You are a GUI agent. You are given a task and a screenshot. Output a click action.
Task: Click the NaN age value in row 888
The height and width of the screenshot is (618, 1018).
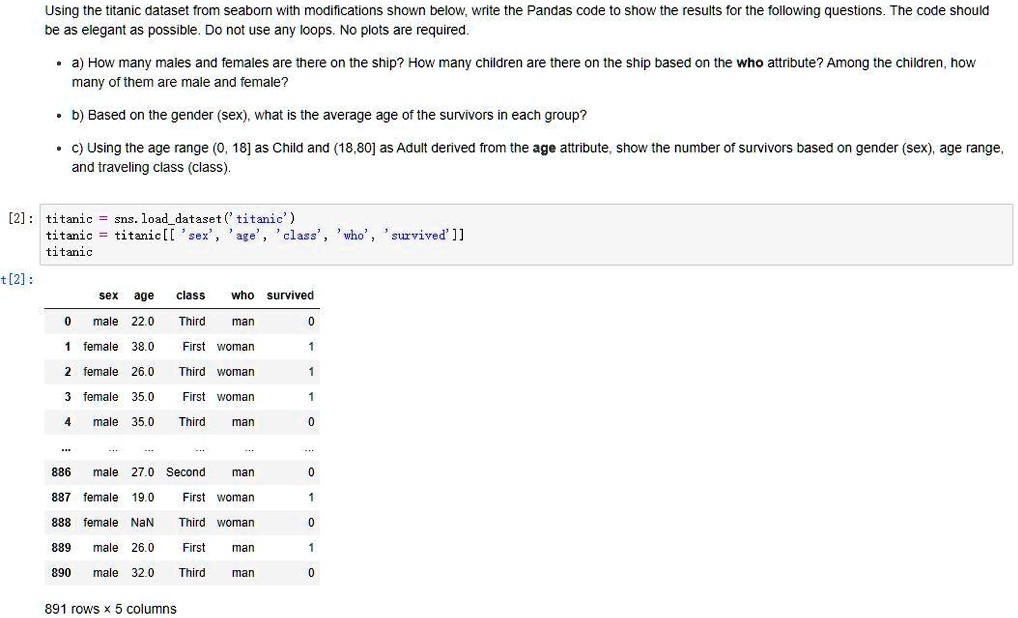(142, 523)
